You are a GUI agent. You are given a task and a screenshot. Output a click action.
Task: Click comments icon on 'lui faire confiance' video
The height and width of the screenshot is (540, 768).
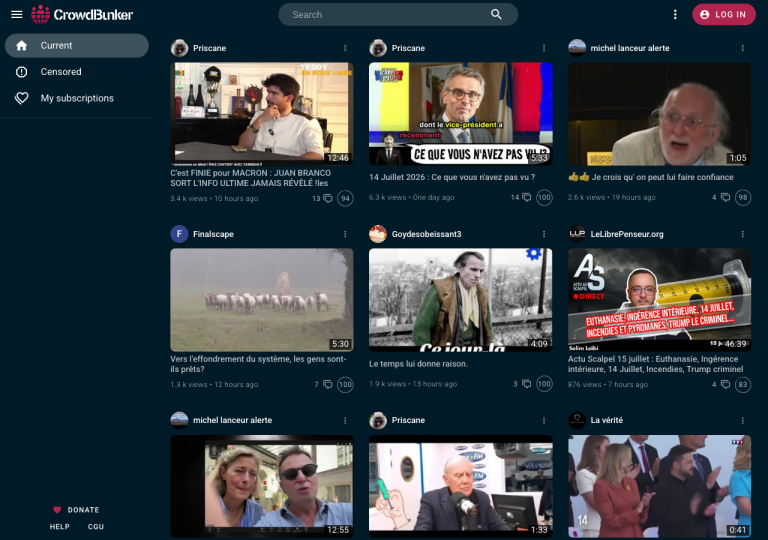coord(725,197)
